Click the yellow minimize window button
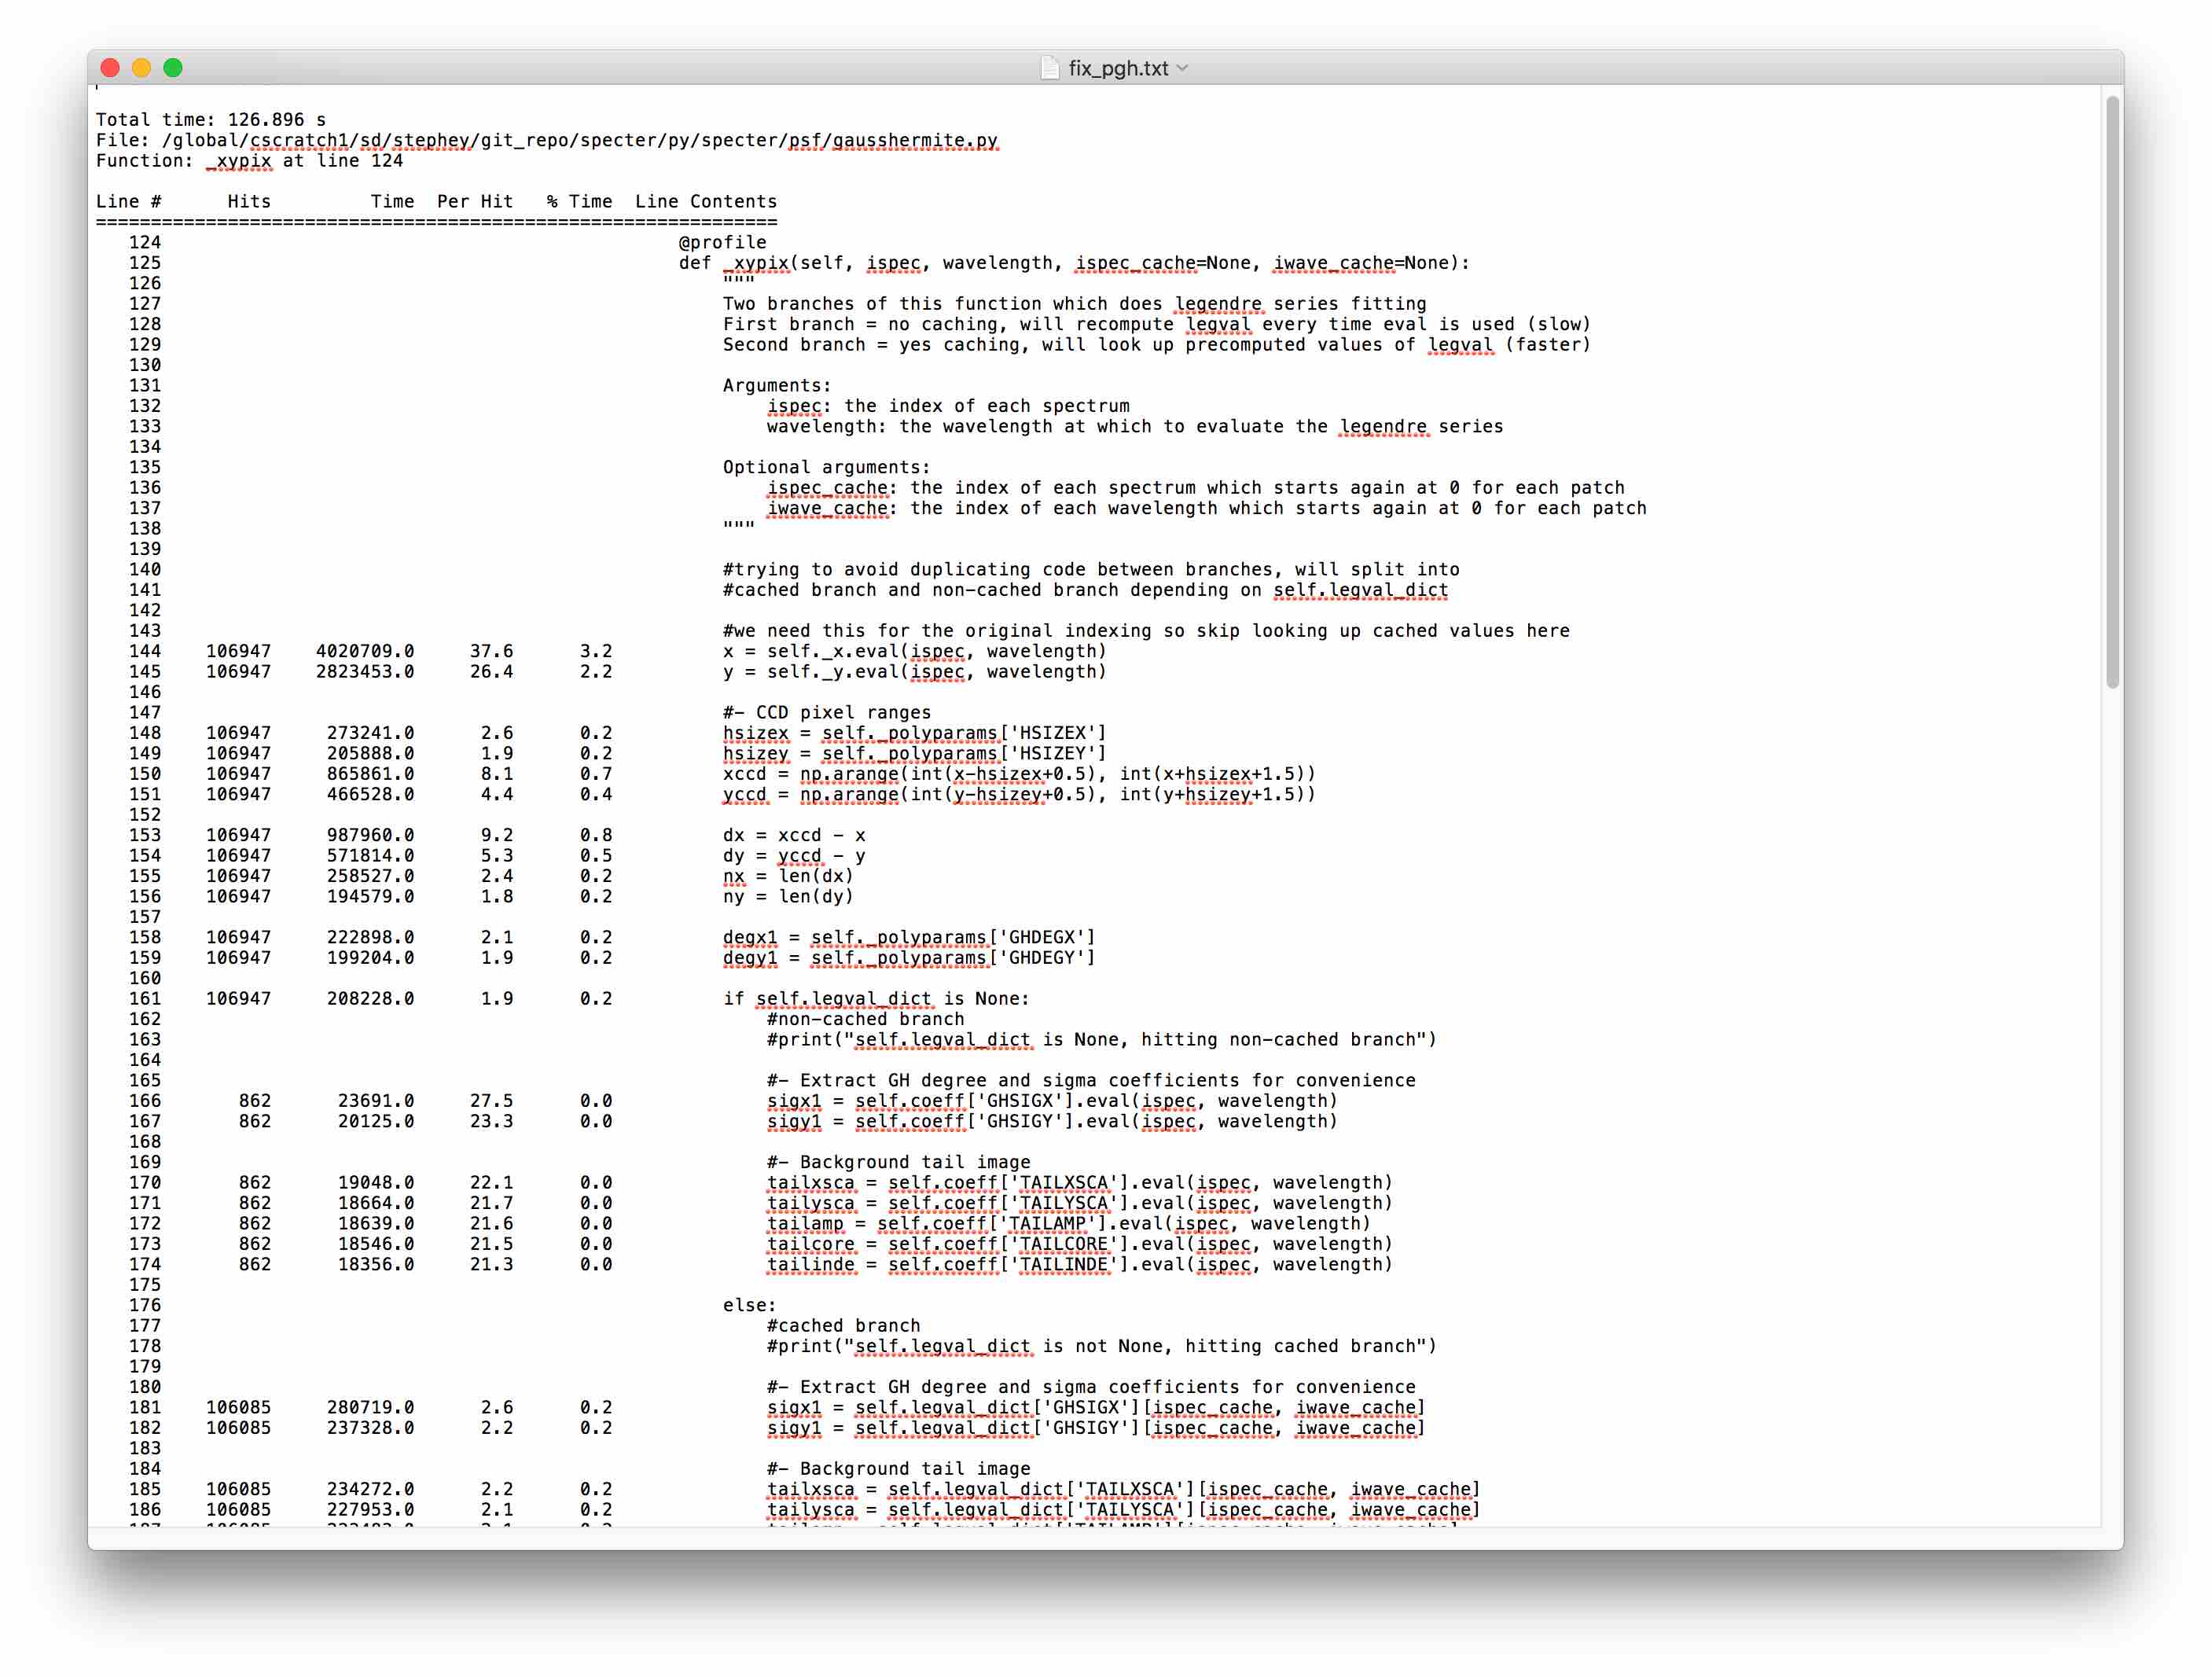The width and height of the screenshot is (2212, 1676). coord(139,67)
